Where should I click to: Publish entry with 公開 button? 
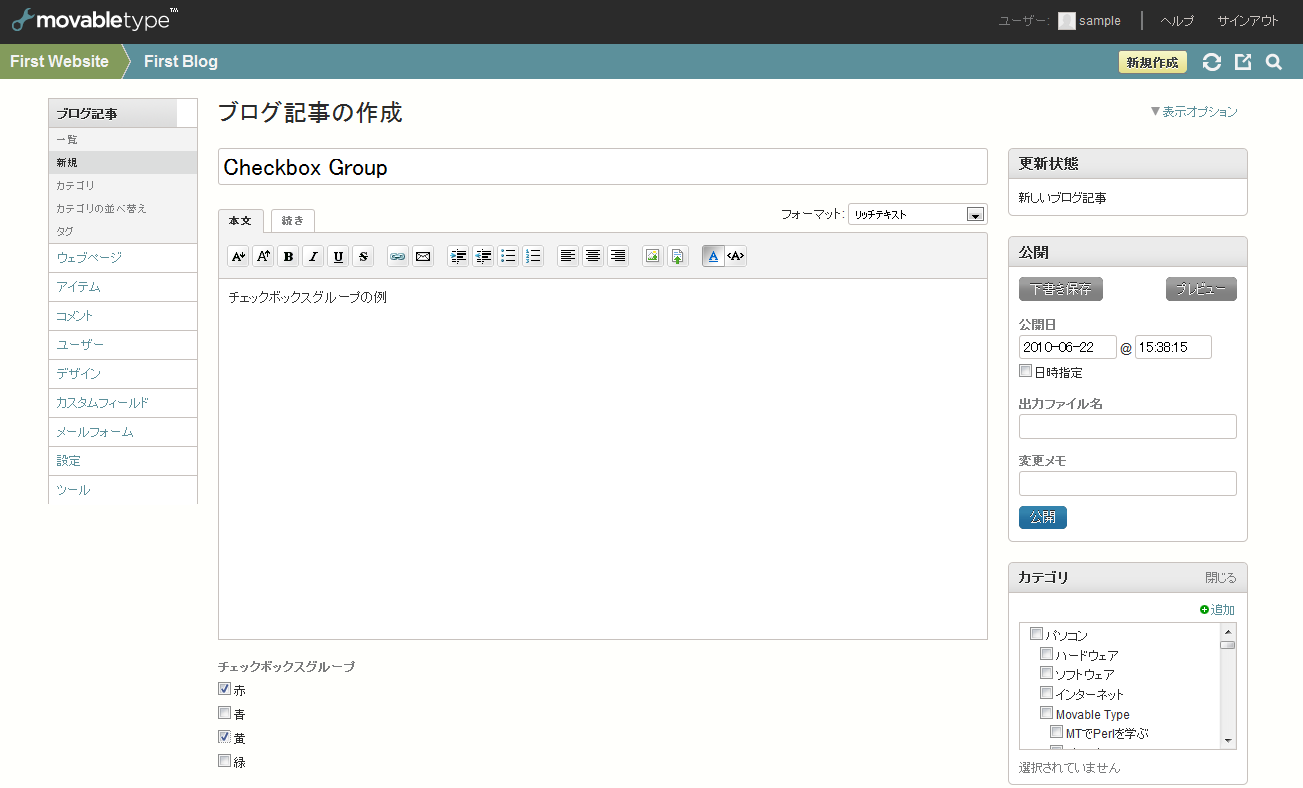pos(1043,517)
